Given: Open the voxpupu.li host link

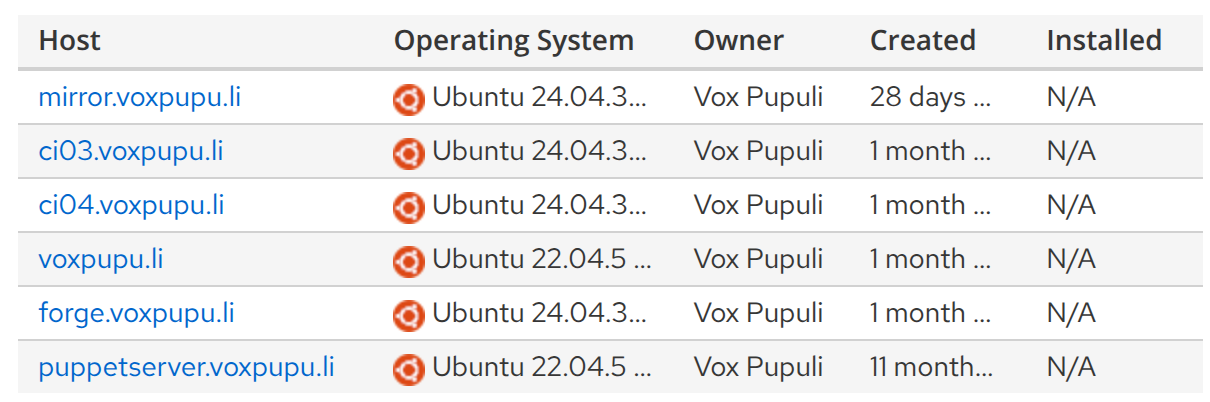Looking at the screenshot, I should tap(101, 260).
